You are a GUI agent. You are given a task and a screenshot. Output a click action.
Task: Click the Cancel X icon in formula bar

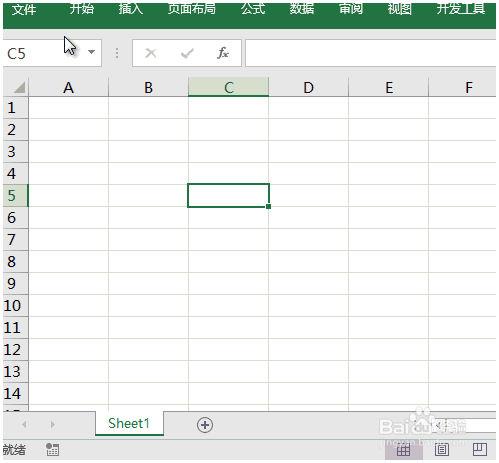tap(151, 53)
